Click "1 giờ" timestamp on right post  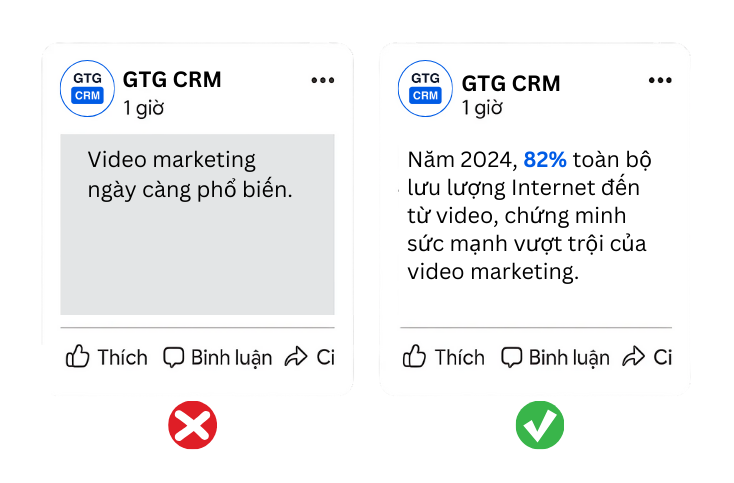click(481, 108)
